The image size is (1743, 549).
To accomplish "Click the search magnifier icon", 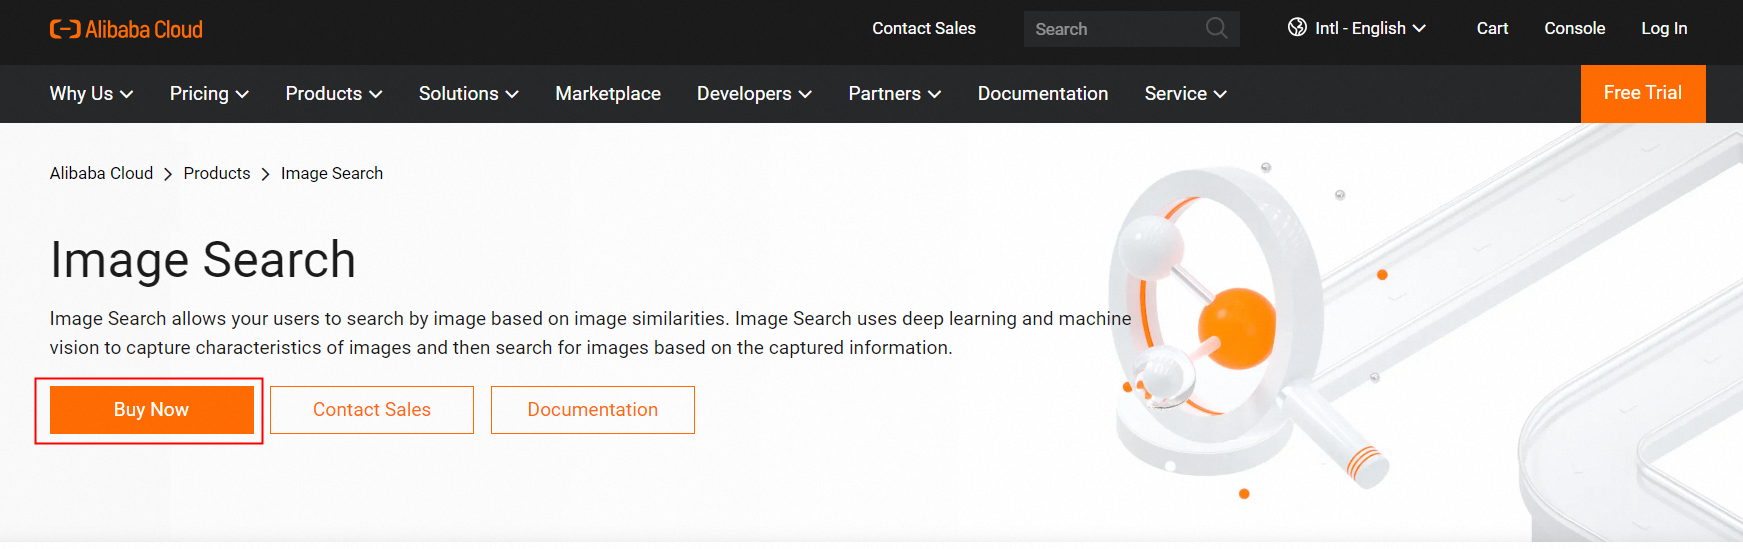I will click(x=1216, y=28).
